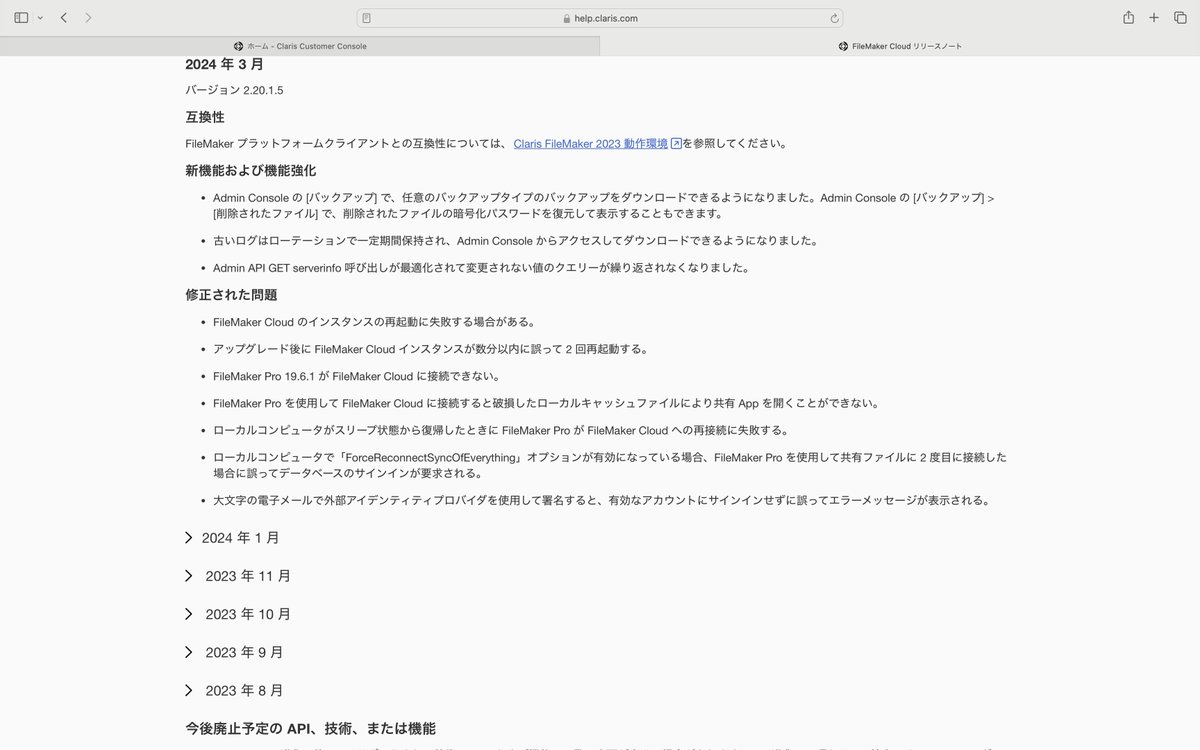Click the back navigation arrow

[x=64, y=17]
